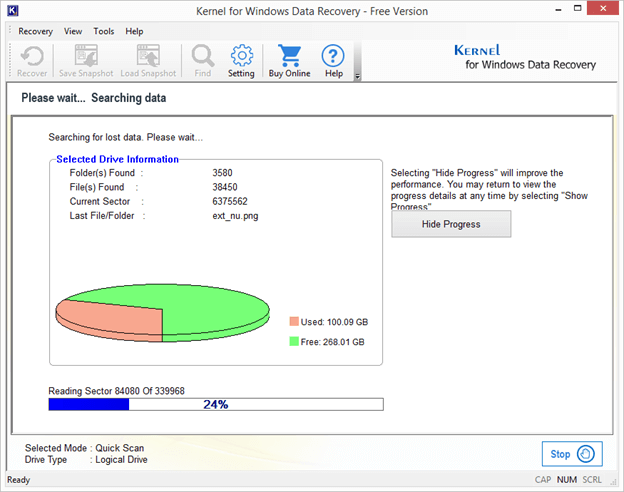Click the Reading Sector 84080 Of 339968 text

tap(116, 391)
